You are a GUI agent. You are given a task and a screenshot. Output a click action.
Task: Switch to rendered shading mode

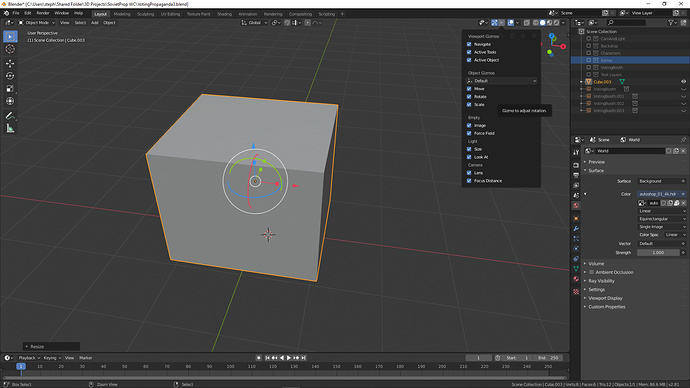pyautogui.click(x=557, y=22)
